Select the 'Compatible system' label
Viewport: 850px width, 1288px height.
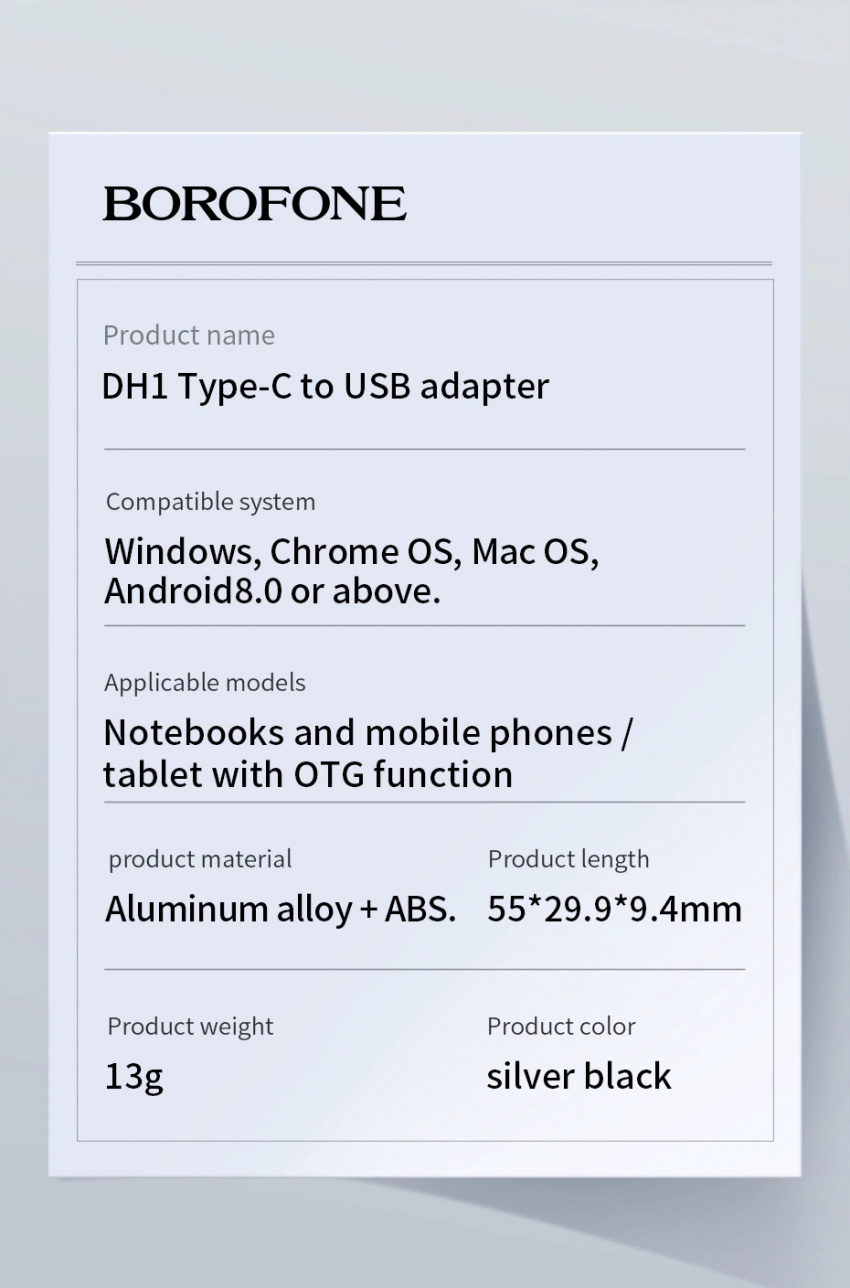pos(210,502)
